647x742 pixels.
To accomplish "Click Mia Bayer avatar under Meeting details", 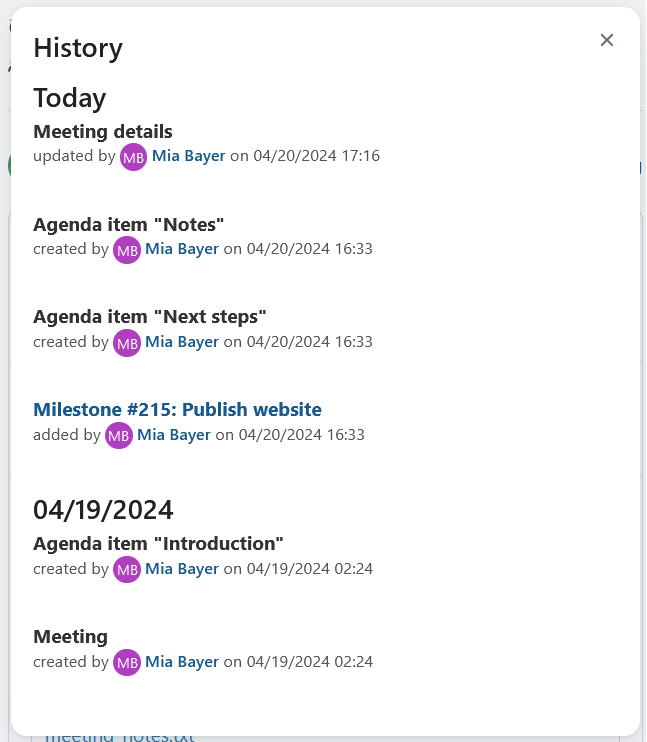I will tap(134, 157).
